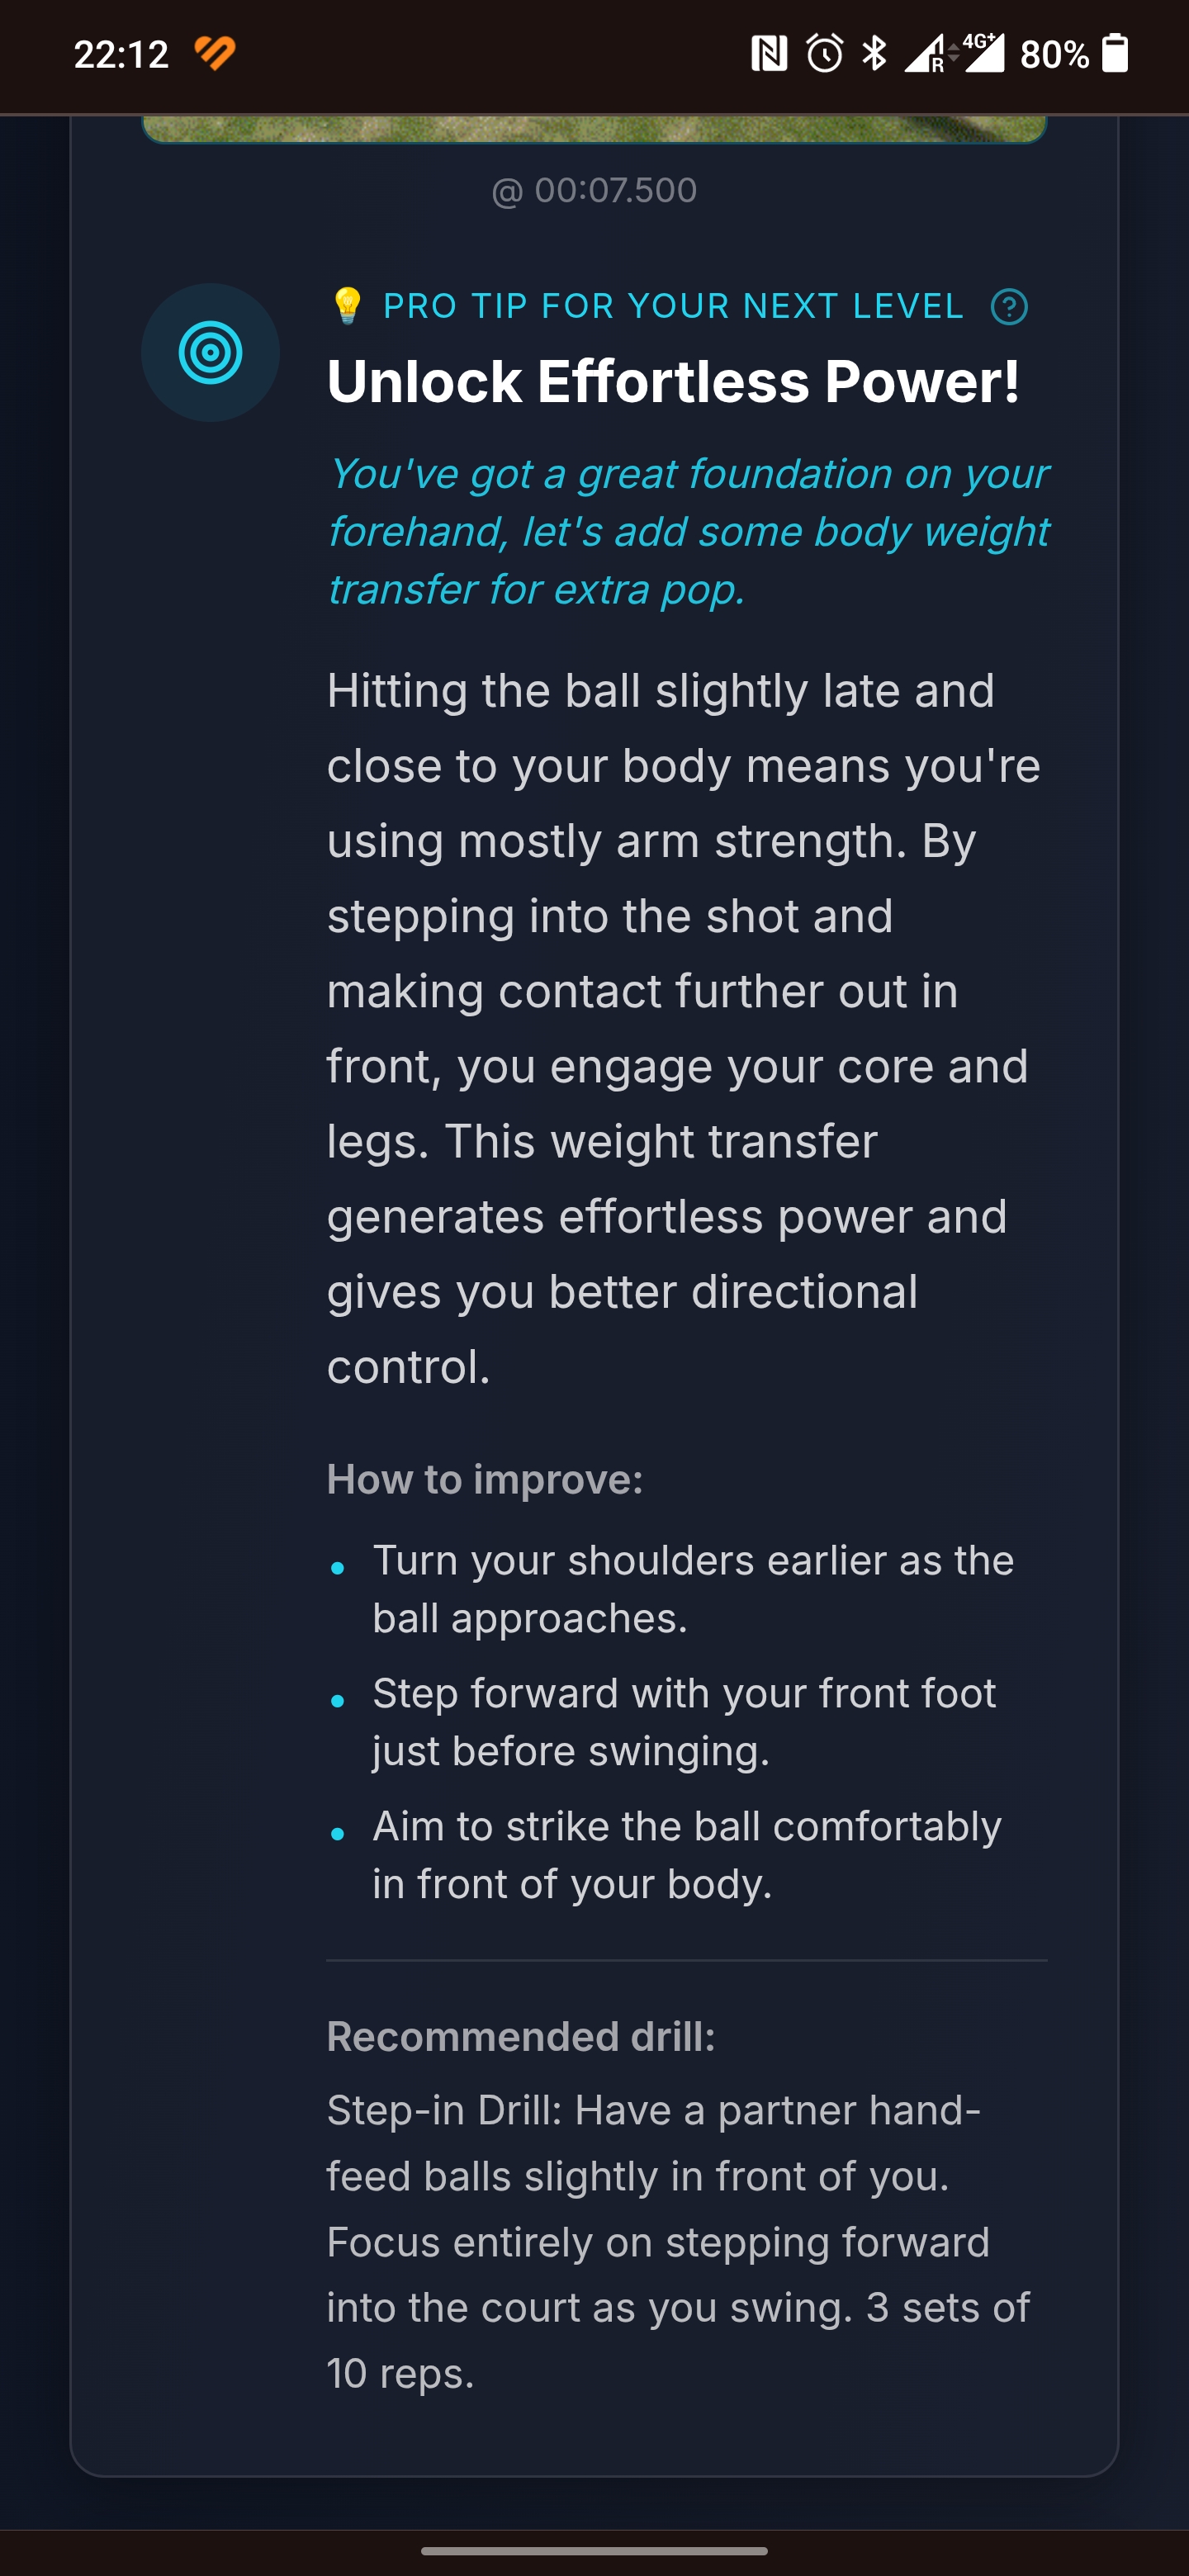Tap "PRO TIP FOR YOUR NEXT LEVEL" label
Viewport: 1189px width, 2576px height.
coord(673,306)
